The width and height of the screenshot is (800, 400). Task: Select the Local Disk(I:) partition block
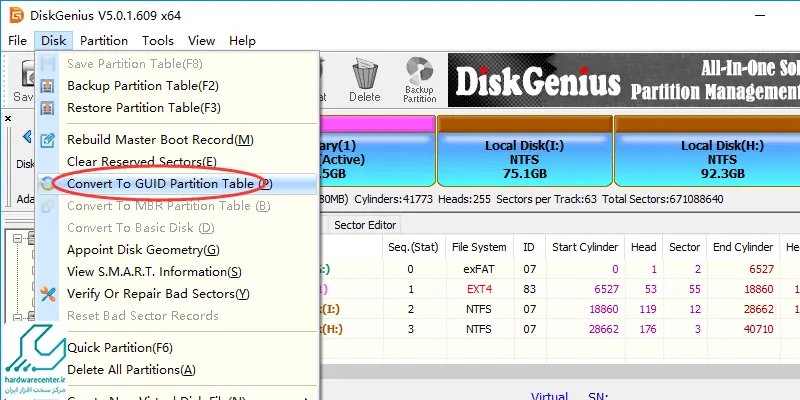point(524,151)
